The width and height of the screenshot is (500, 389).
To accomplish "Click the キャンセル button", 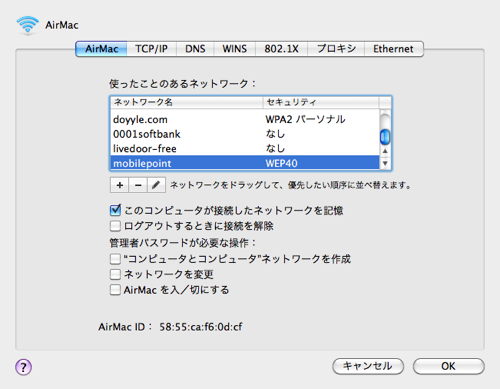I will click(x=368, y=366).
